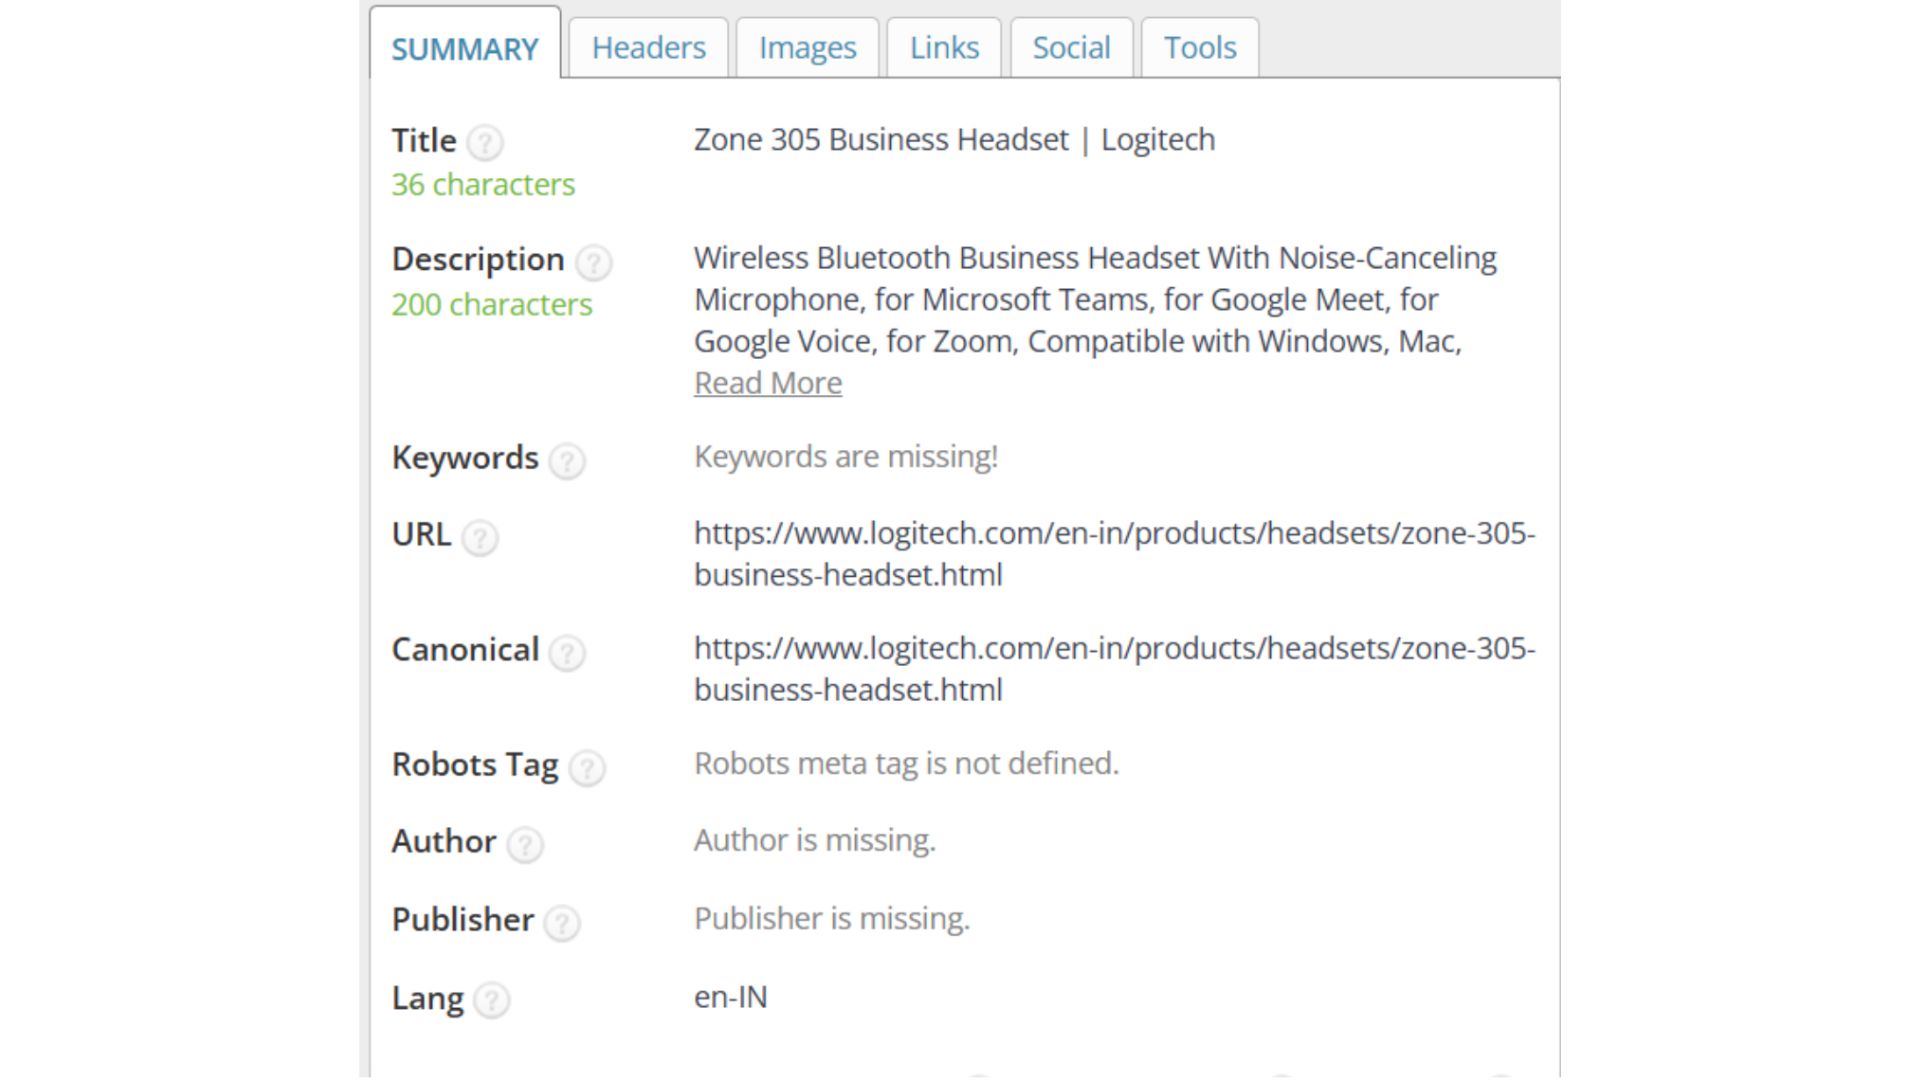This screenshot has width=1920, height=1080.
Task: Select the URL row's logitech.com address
Action: (x=1115, y=554)
